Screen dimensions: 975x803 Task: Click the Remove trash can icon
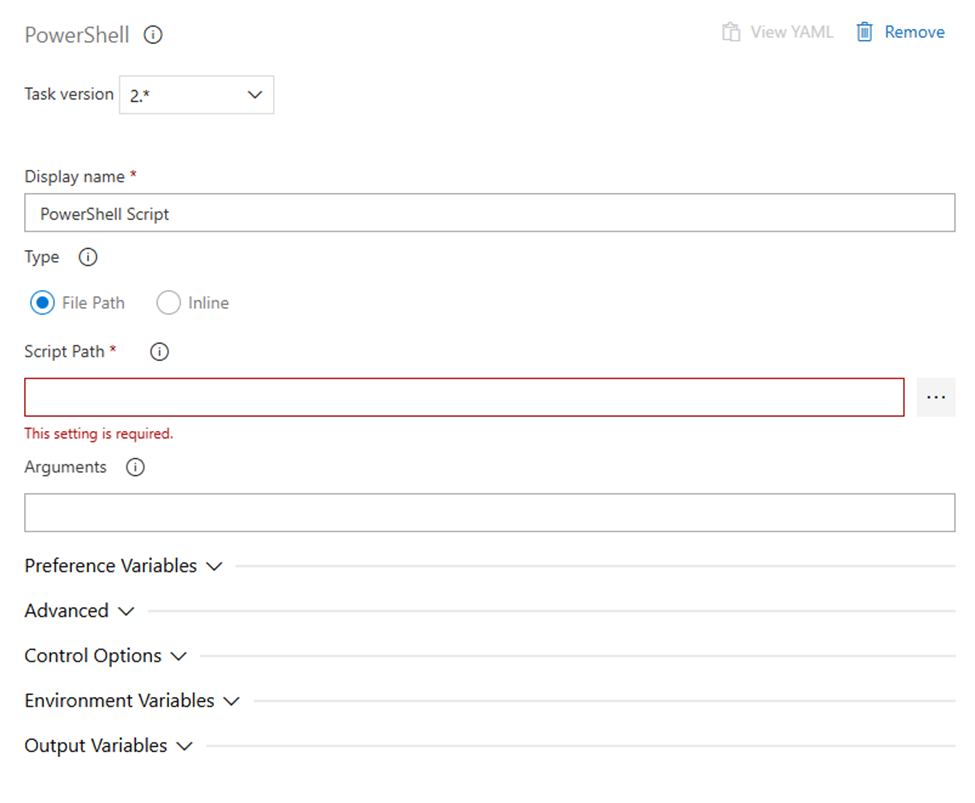pyautogui.click(x=864, y=32)
